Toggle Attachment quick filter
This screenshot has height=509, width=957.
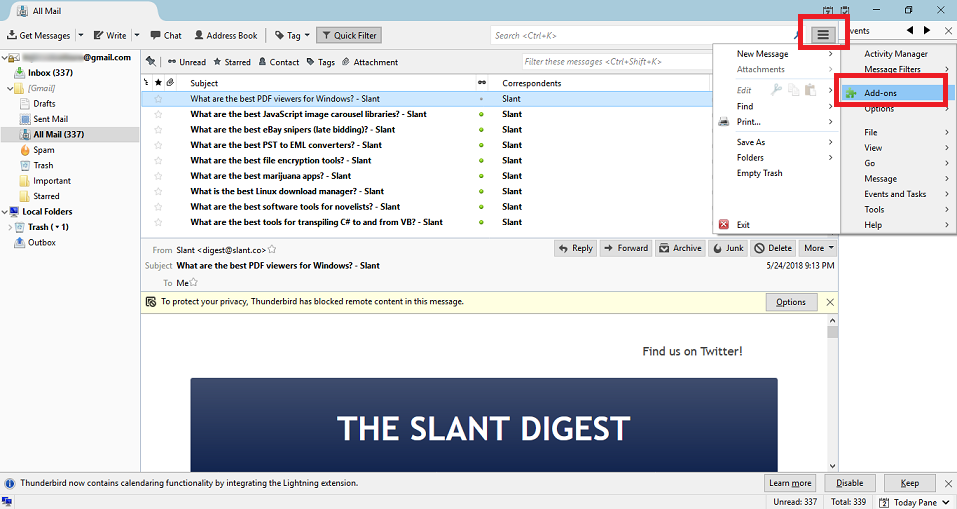point(370,62)
